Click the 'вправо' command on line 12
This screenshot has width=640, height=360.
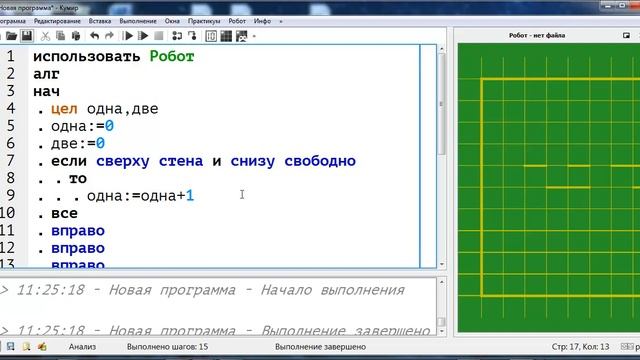tap(78, 249)
